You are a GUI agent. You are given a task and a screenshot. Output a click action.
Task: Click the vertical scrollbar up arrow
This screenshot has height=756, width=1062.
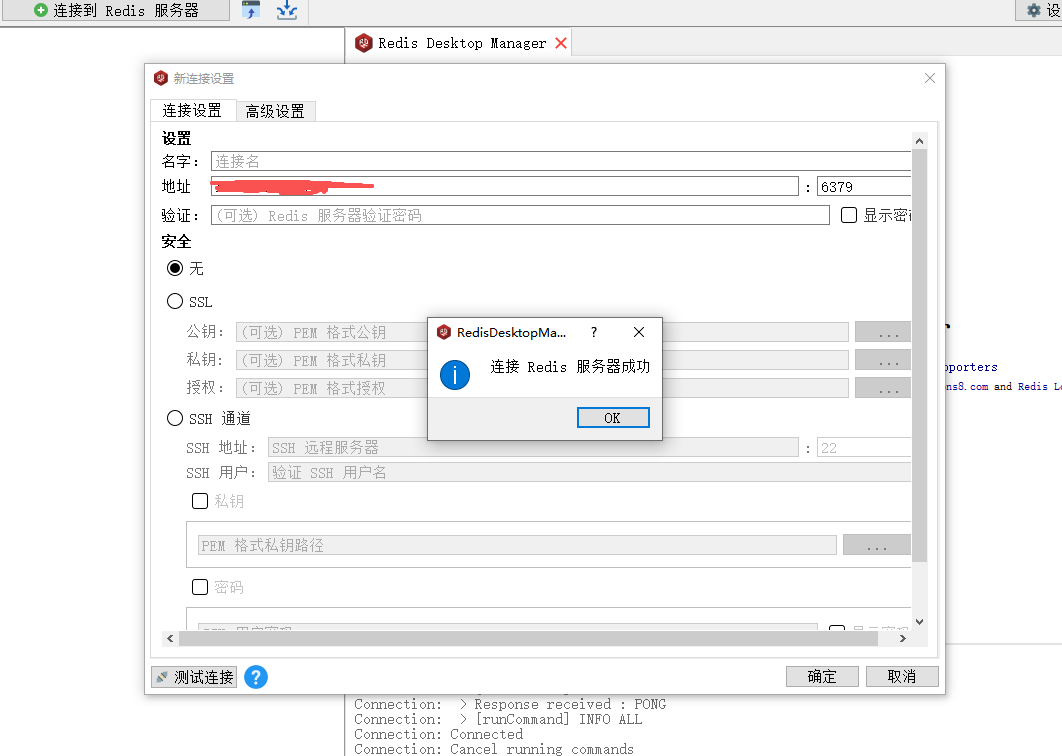[919, 141]
